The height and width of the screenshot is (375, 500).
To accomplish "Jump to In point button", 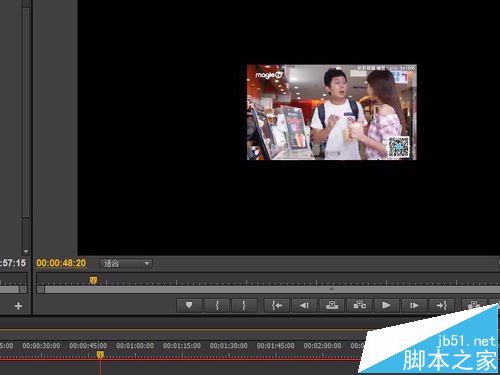I will [x=277, y=305].
